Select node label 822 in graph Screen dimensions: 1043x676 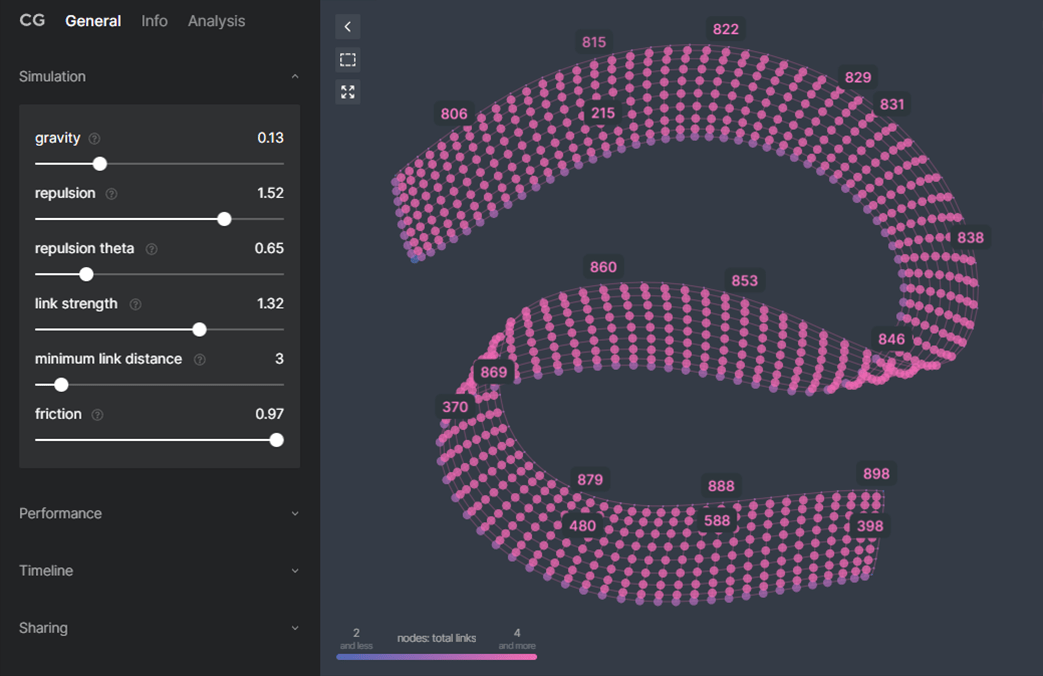point(725,30)
